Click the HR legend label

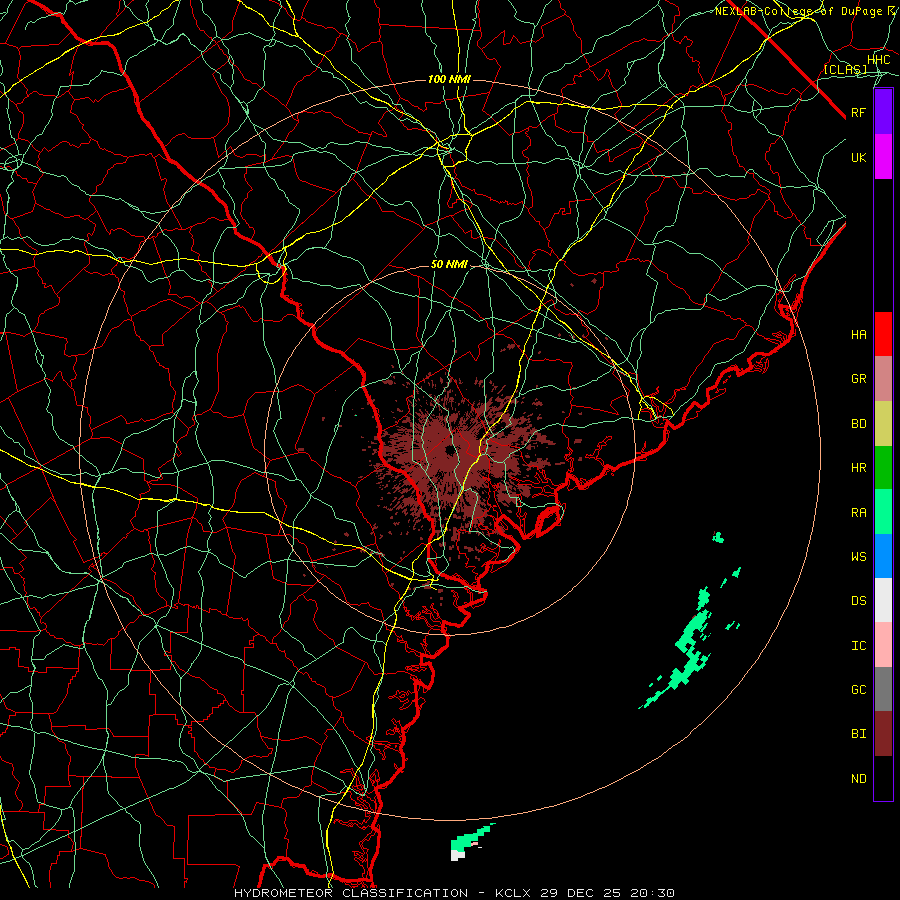pos(859,468)
